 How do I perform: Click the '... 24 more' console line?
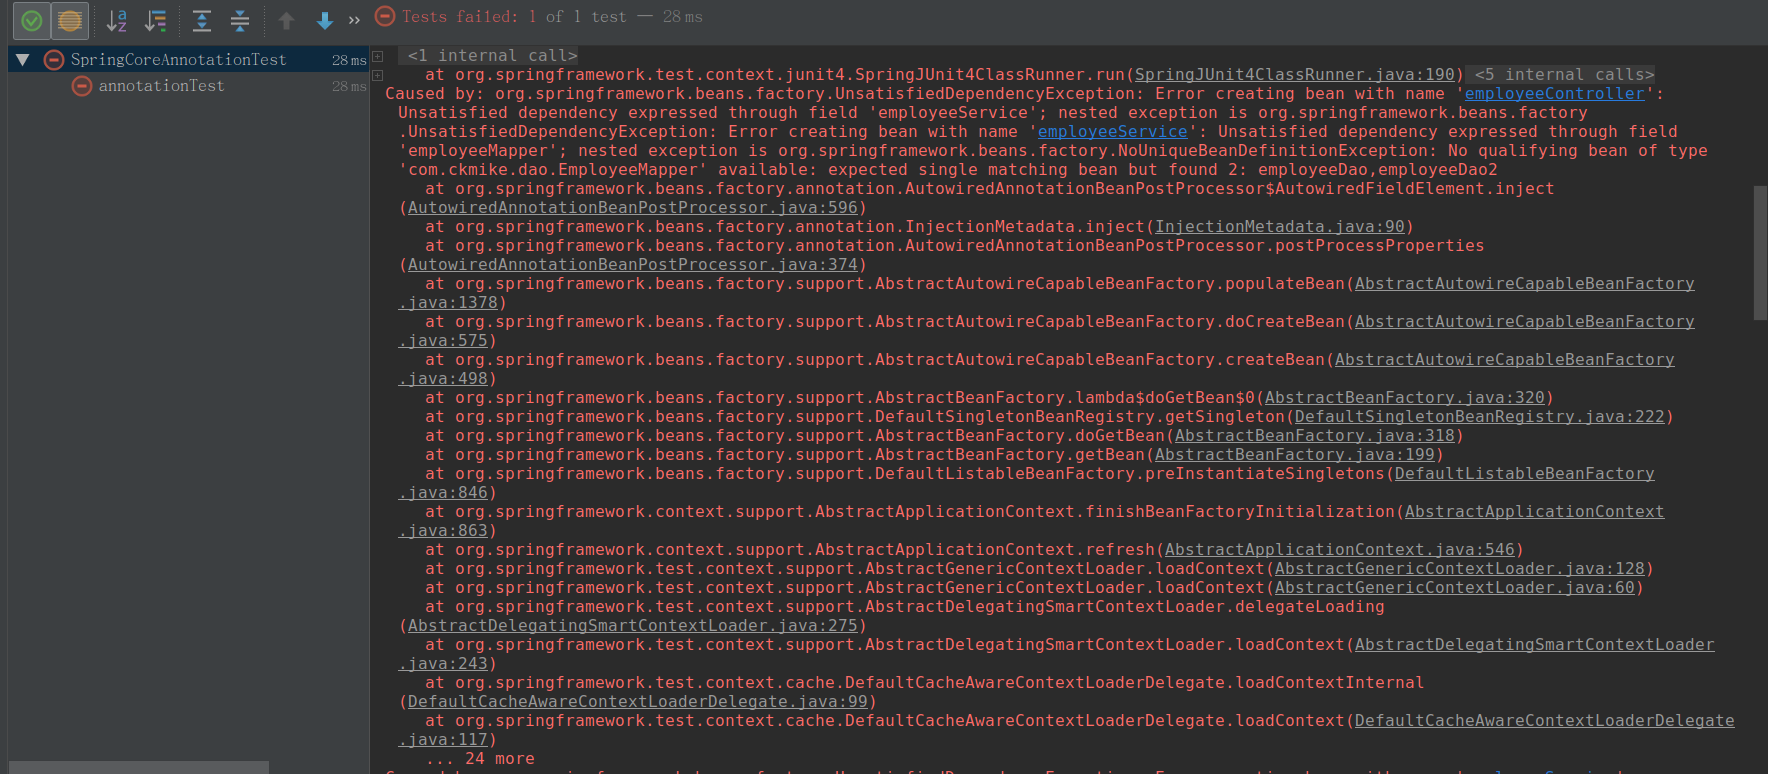tap(480, 759)
